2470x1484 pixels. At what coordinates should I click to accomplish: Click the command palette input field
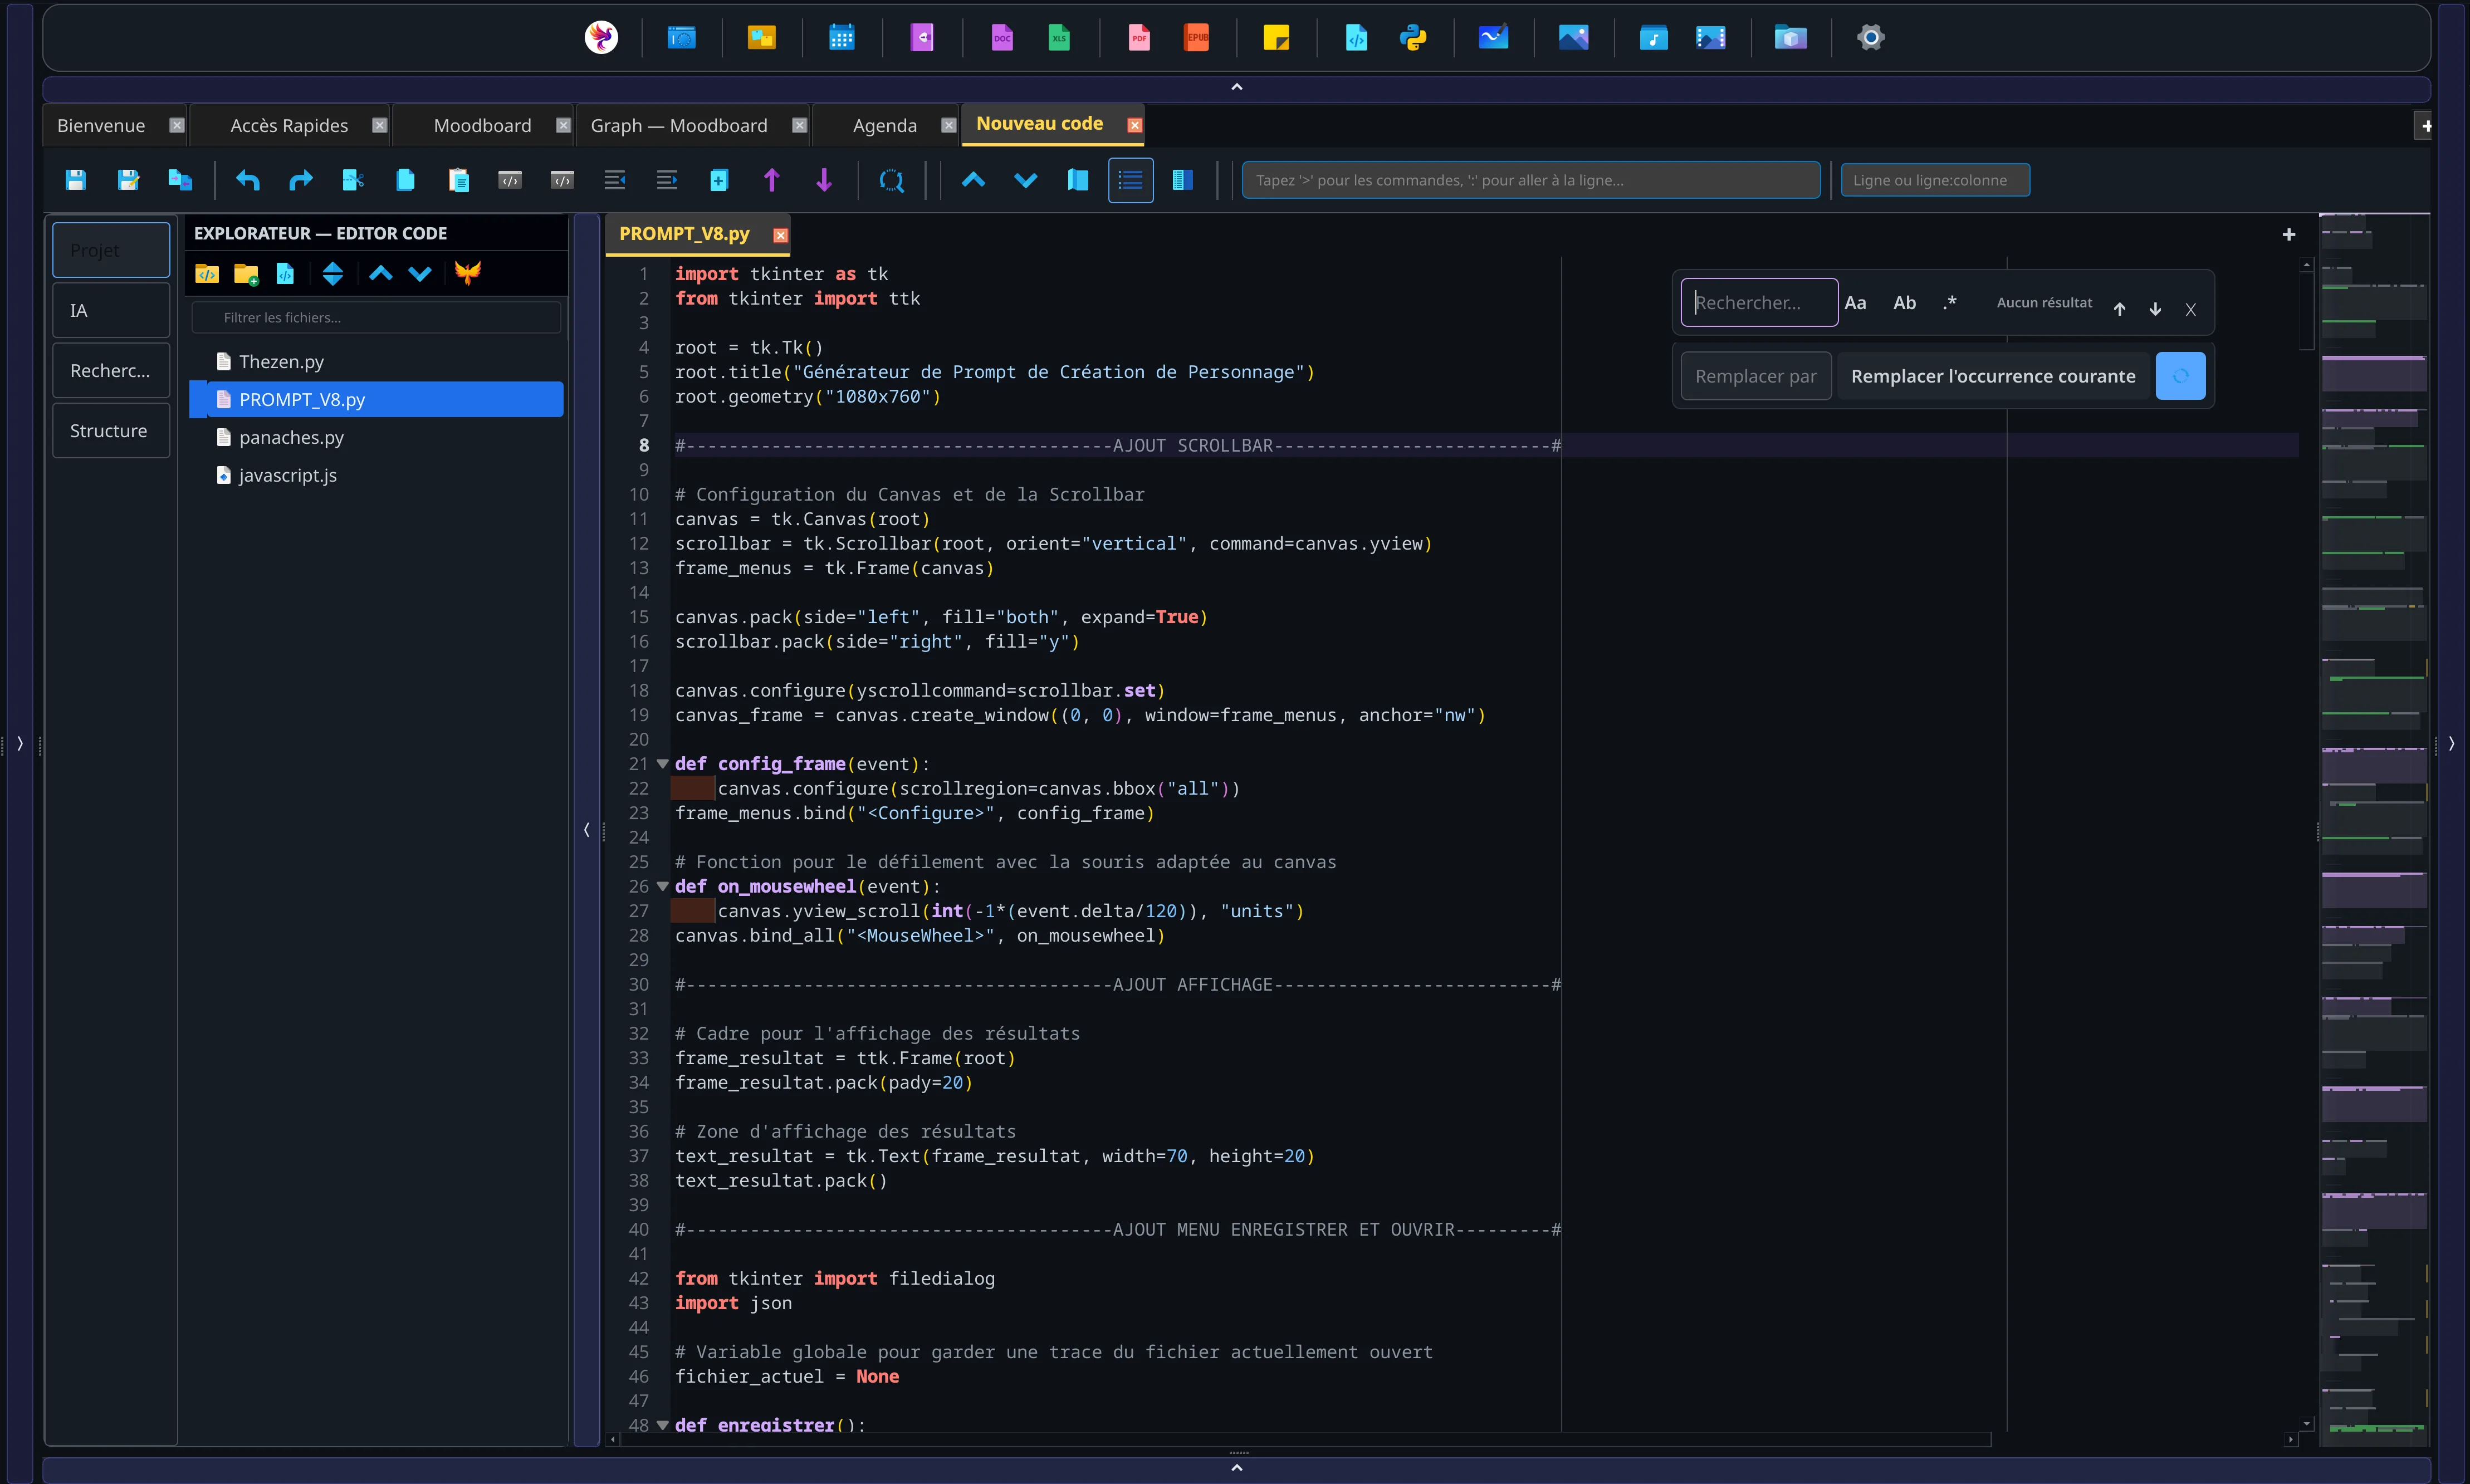coord(1530,180)
